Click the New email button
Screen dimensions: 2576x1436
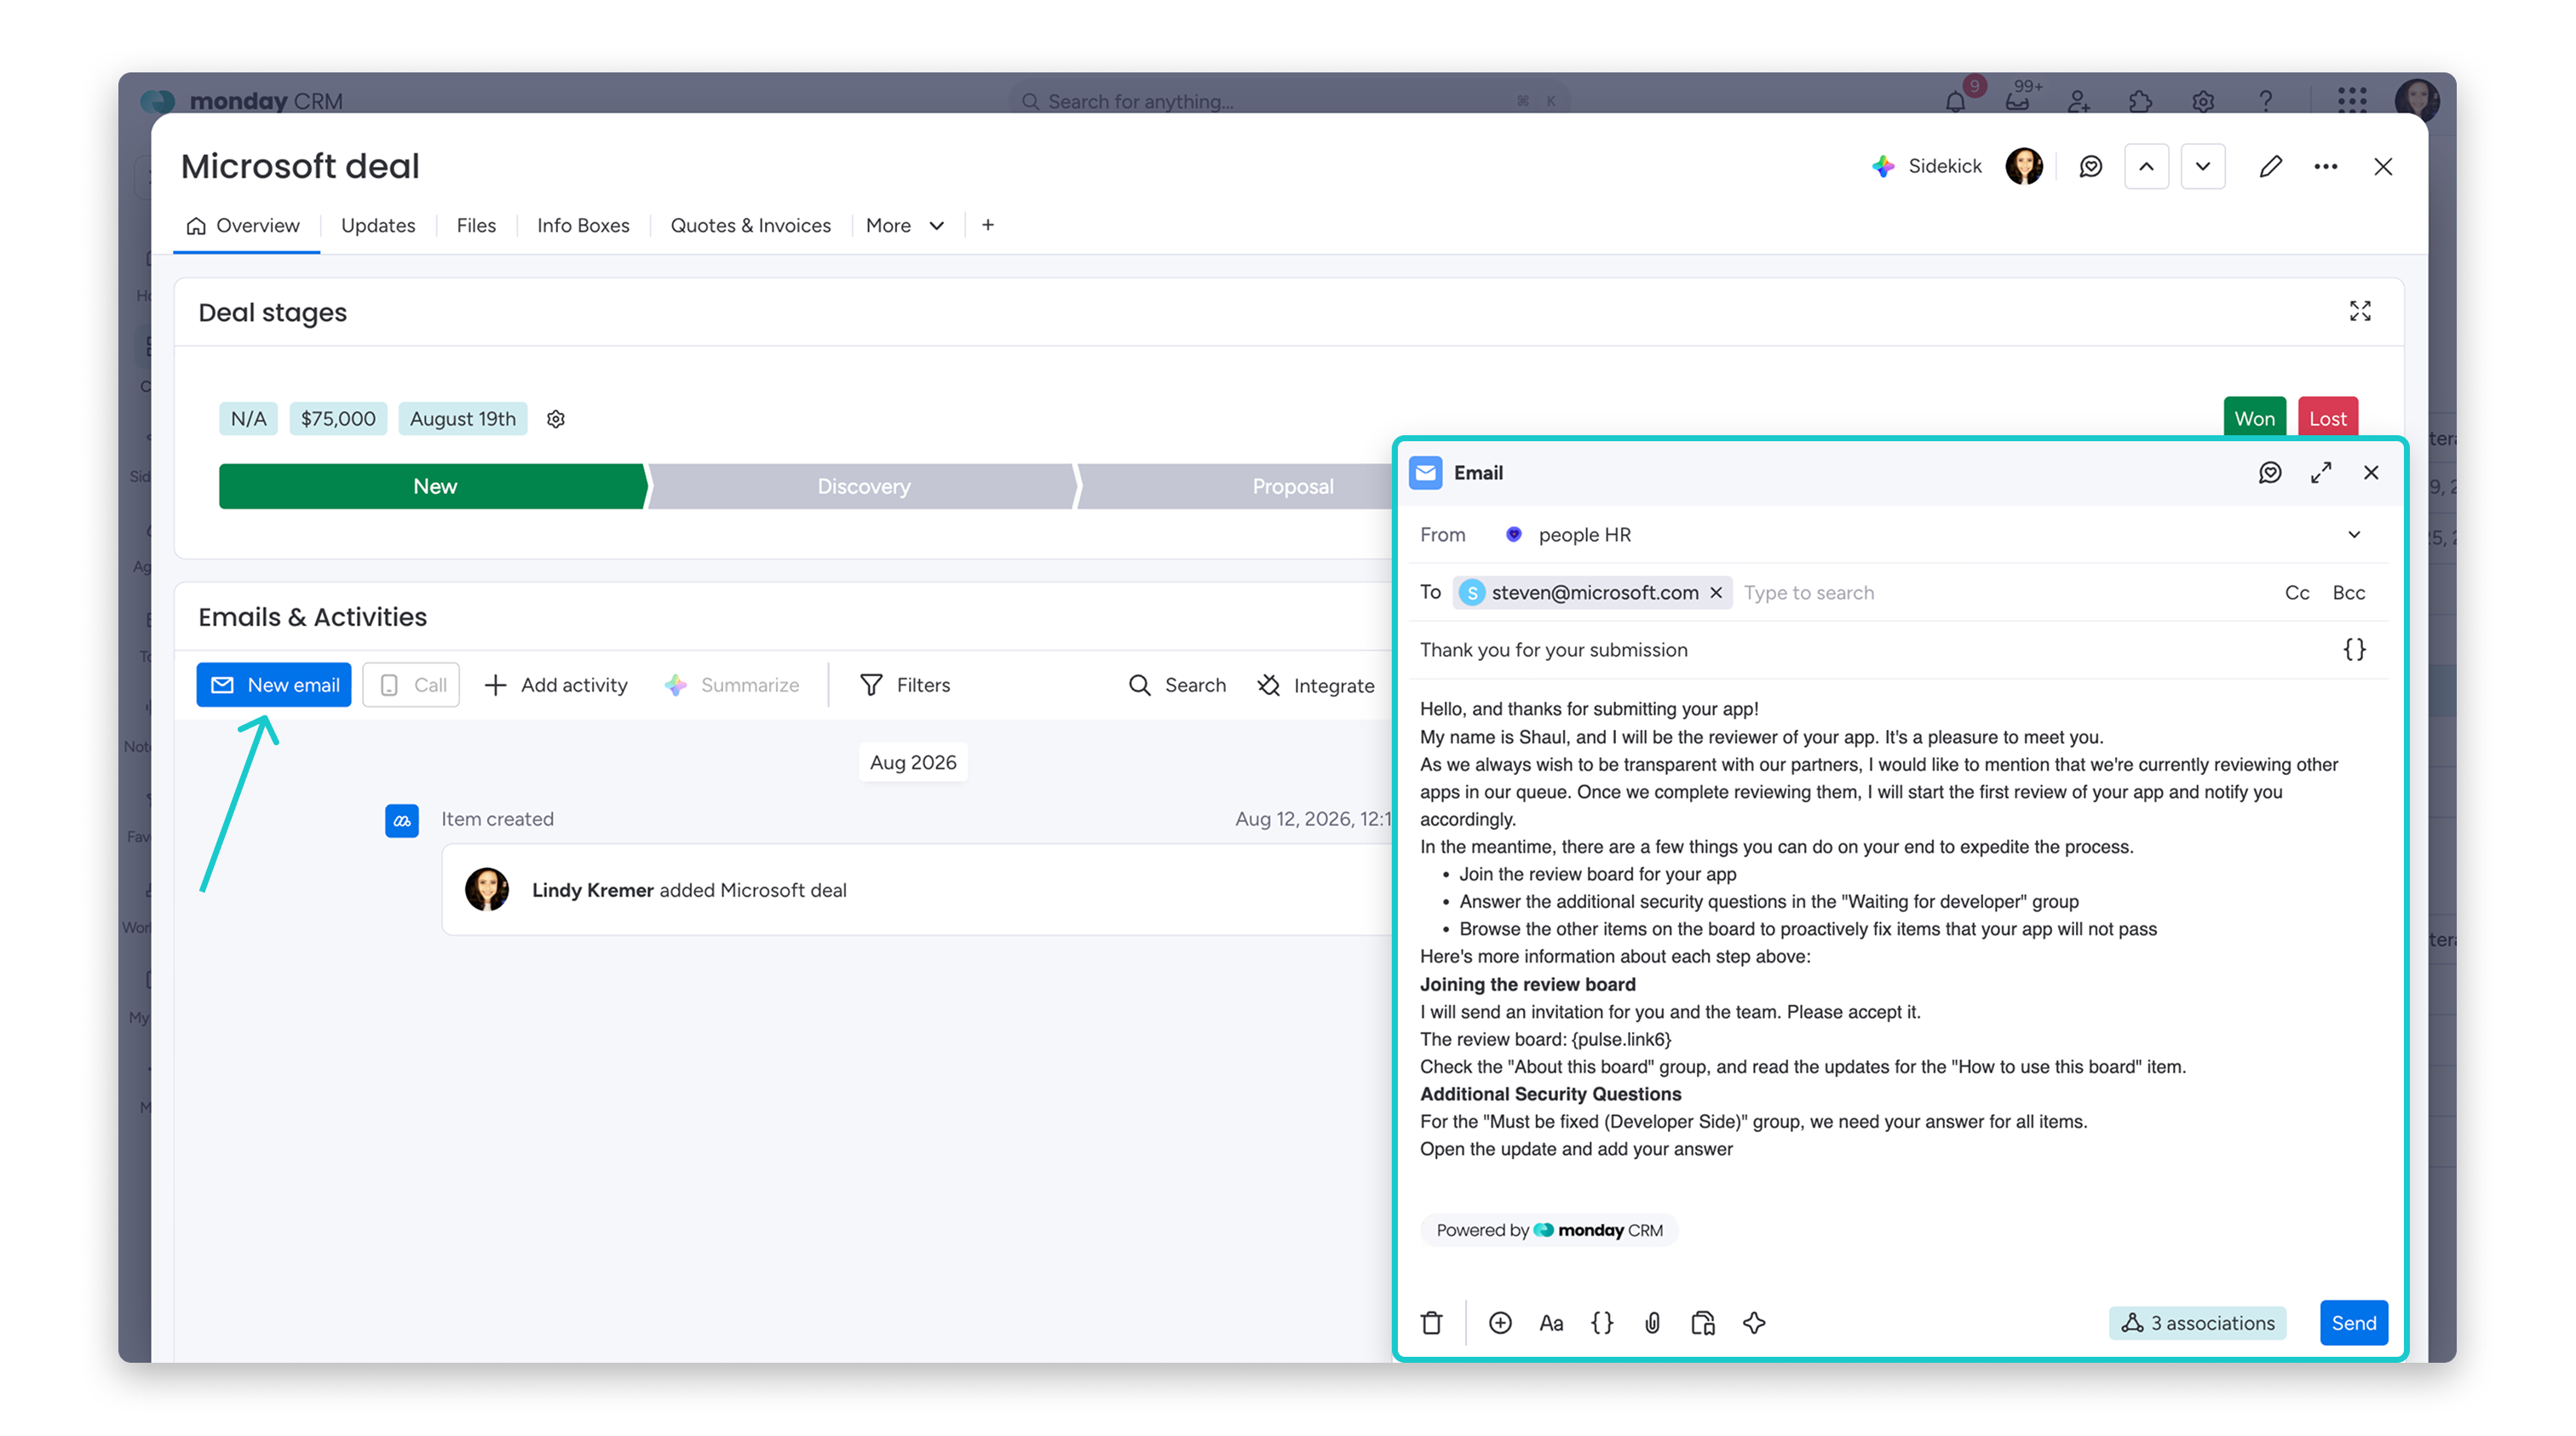tap(274, 685)
